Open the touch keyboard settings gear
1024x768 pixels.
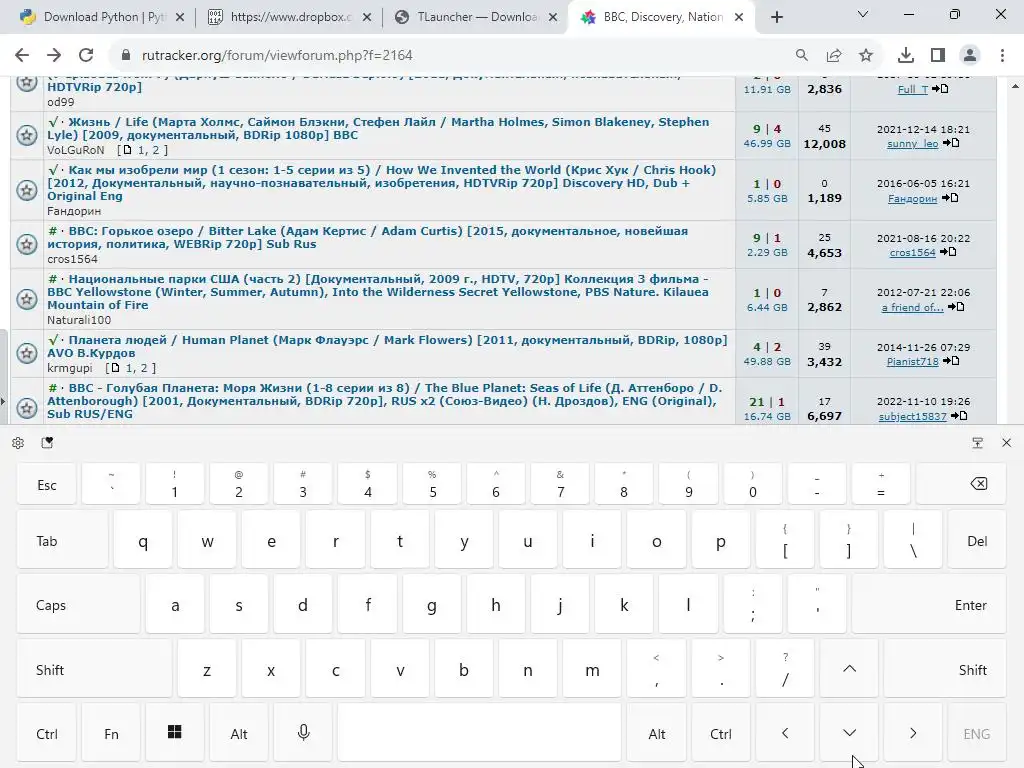coord(18,443)
